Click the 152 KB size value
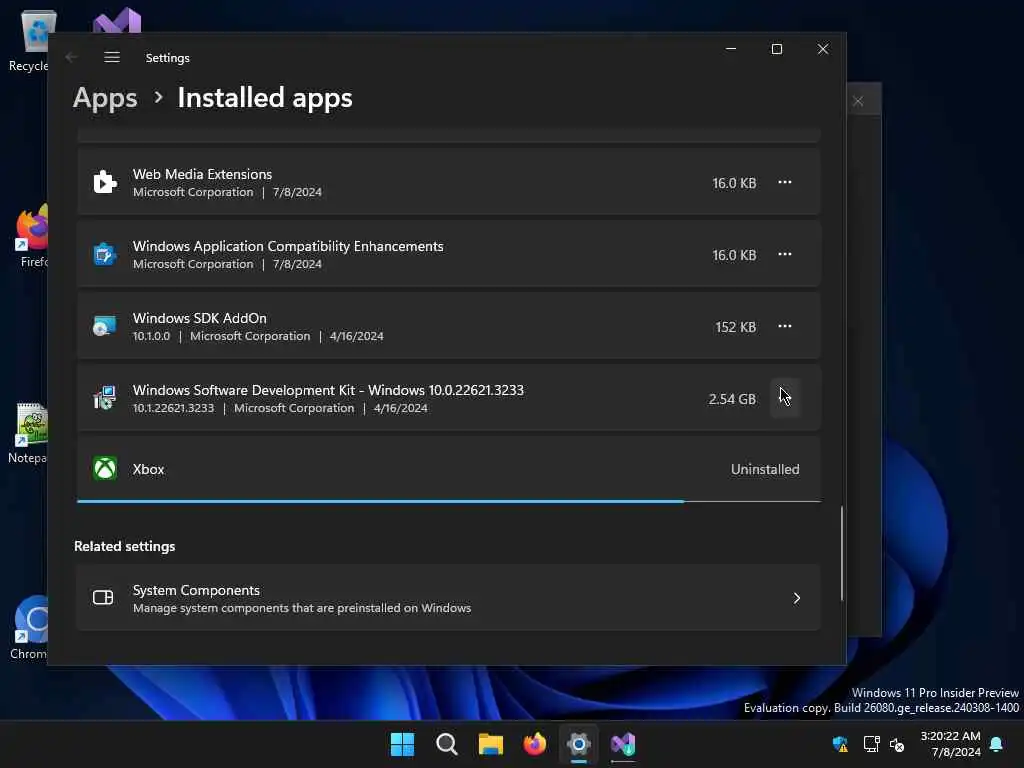Image resolution: width=1024 pixels, height=768 pixels. pyautogui.click(x=735, y=327)
